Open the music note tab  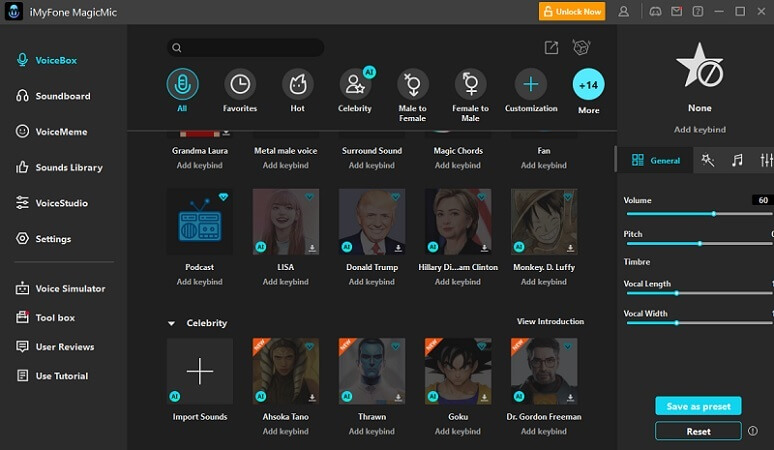[x=737, y=160]
